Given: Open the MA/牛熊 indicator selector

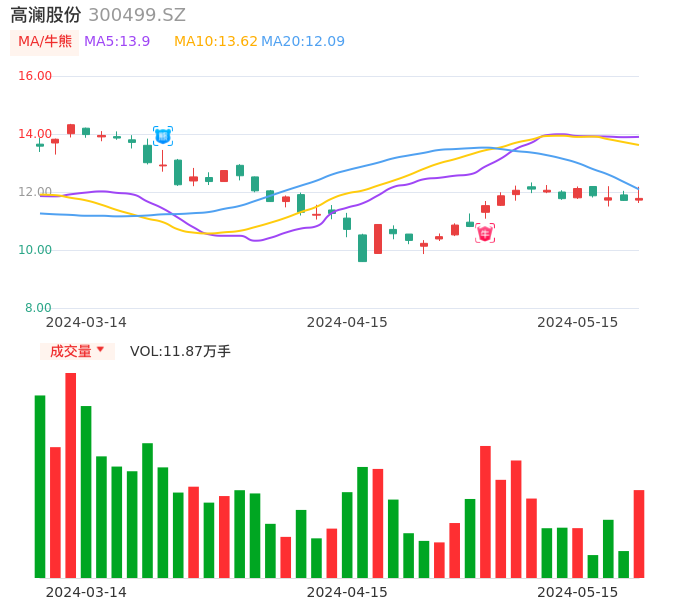Looking at the screenshot, I should pos(45,41).
